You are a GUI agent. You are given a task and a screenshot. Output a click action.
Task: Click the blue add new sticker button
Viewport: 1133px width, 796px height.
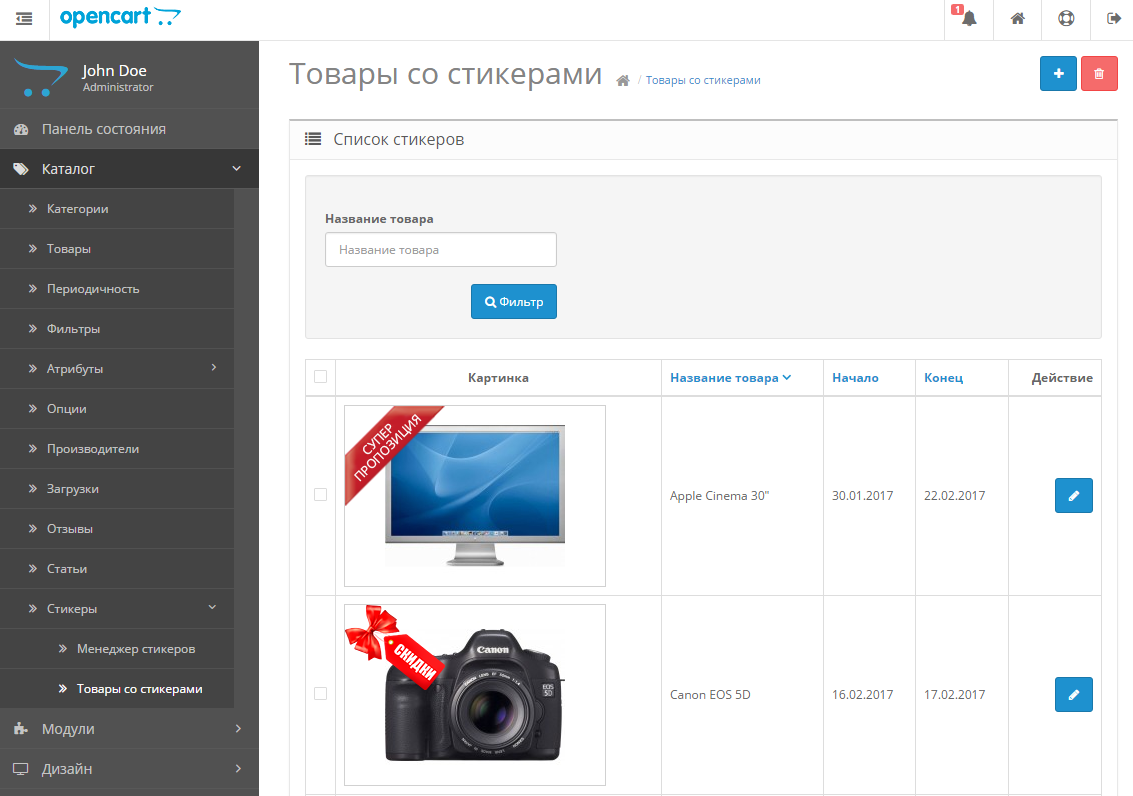point(1058,74)
